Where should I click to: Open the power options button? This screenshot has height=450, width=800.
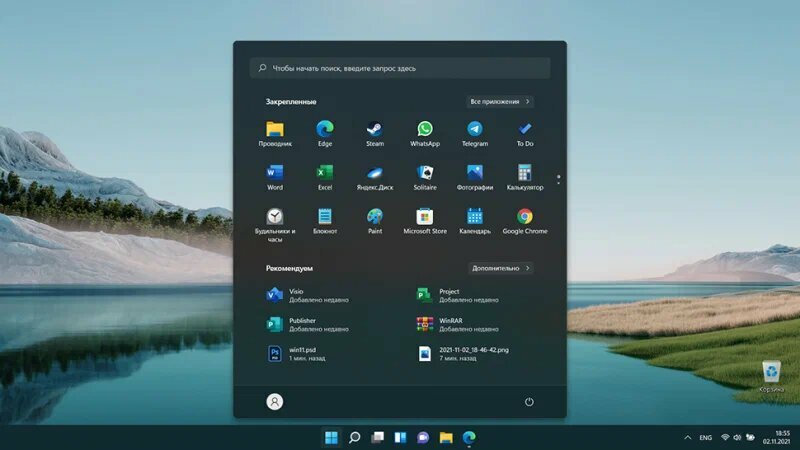coord(529,402)
